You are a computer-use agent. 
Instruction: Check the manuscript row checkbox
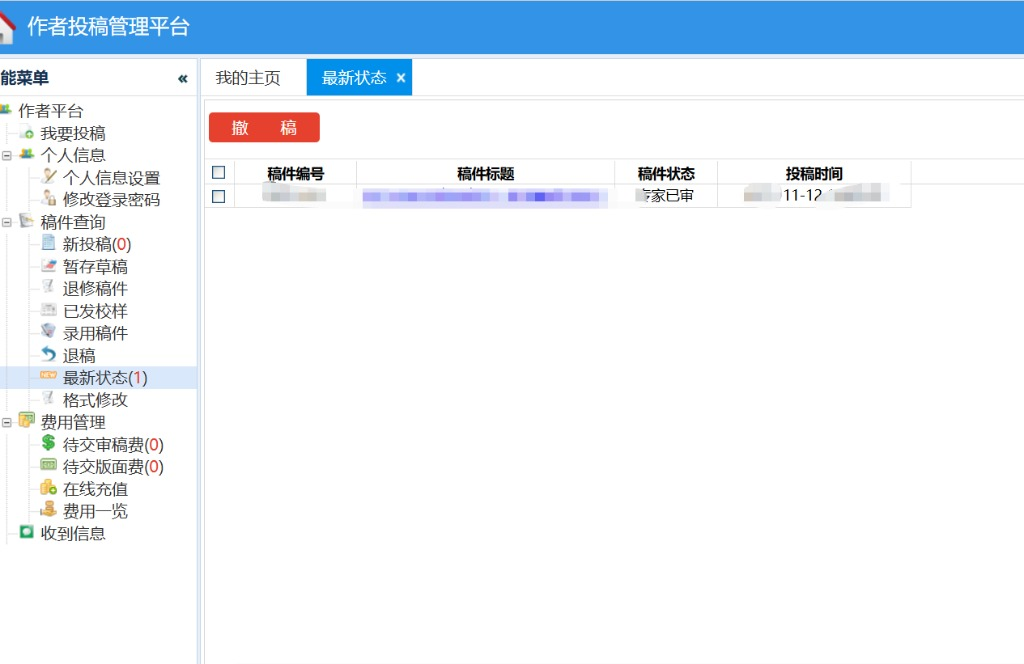pos(219,196)
